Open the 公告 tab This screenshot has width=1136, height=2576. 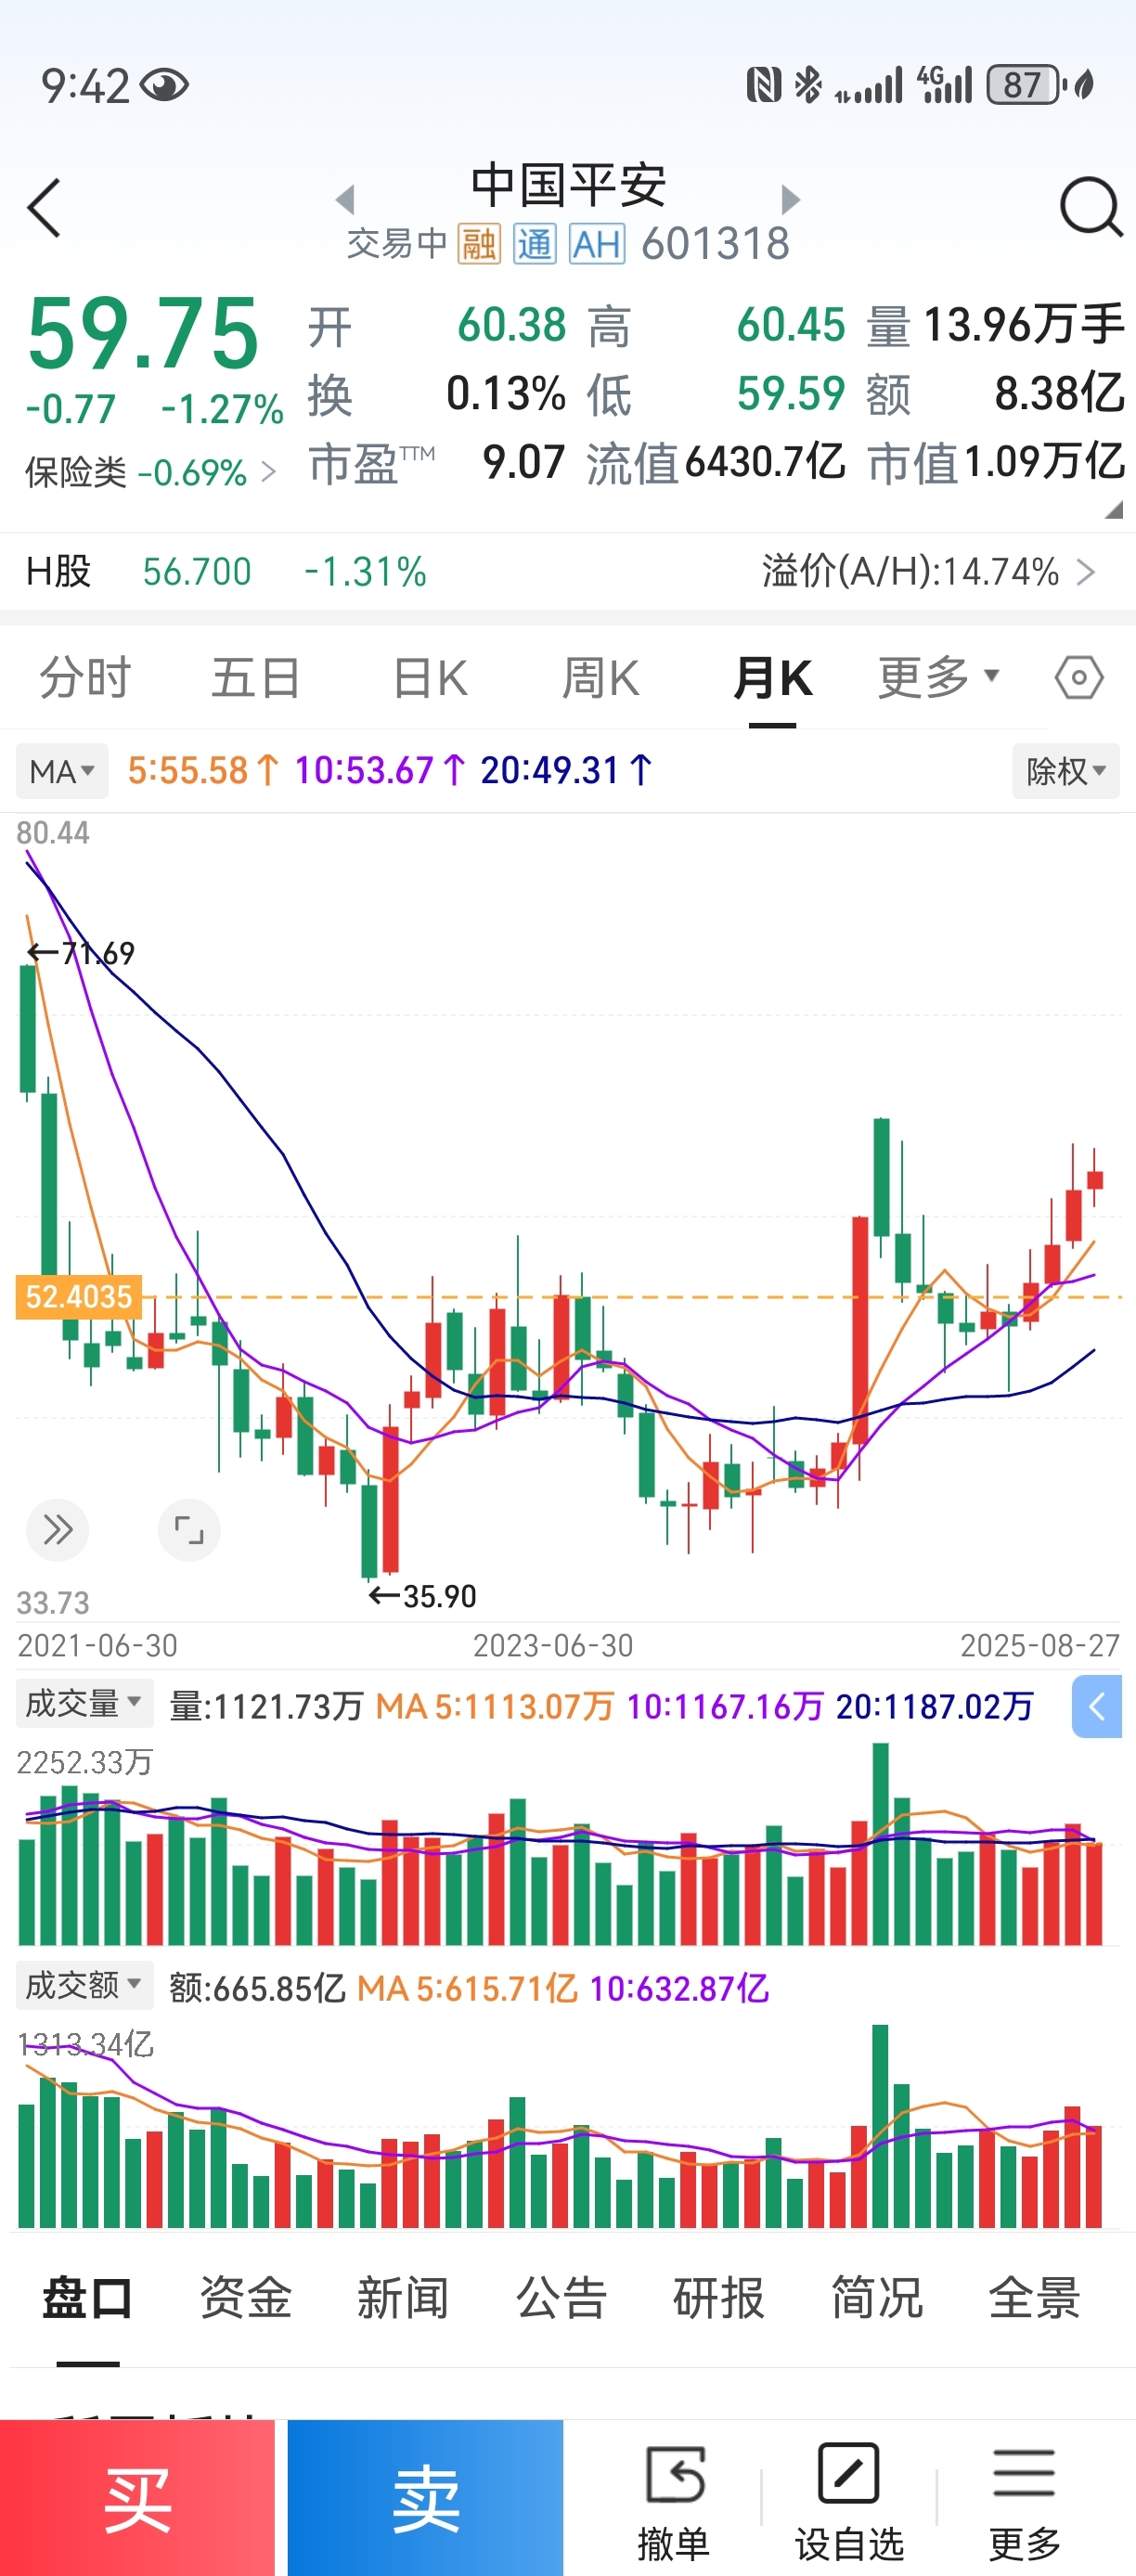point(561,2298)
